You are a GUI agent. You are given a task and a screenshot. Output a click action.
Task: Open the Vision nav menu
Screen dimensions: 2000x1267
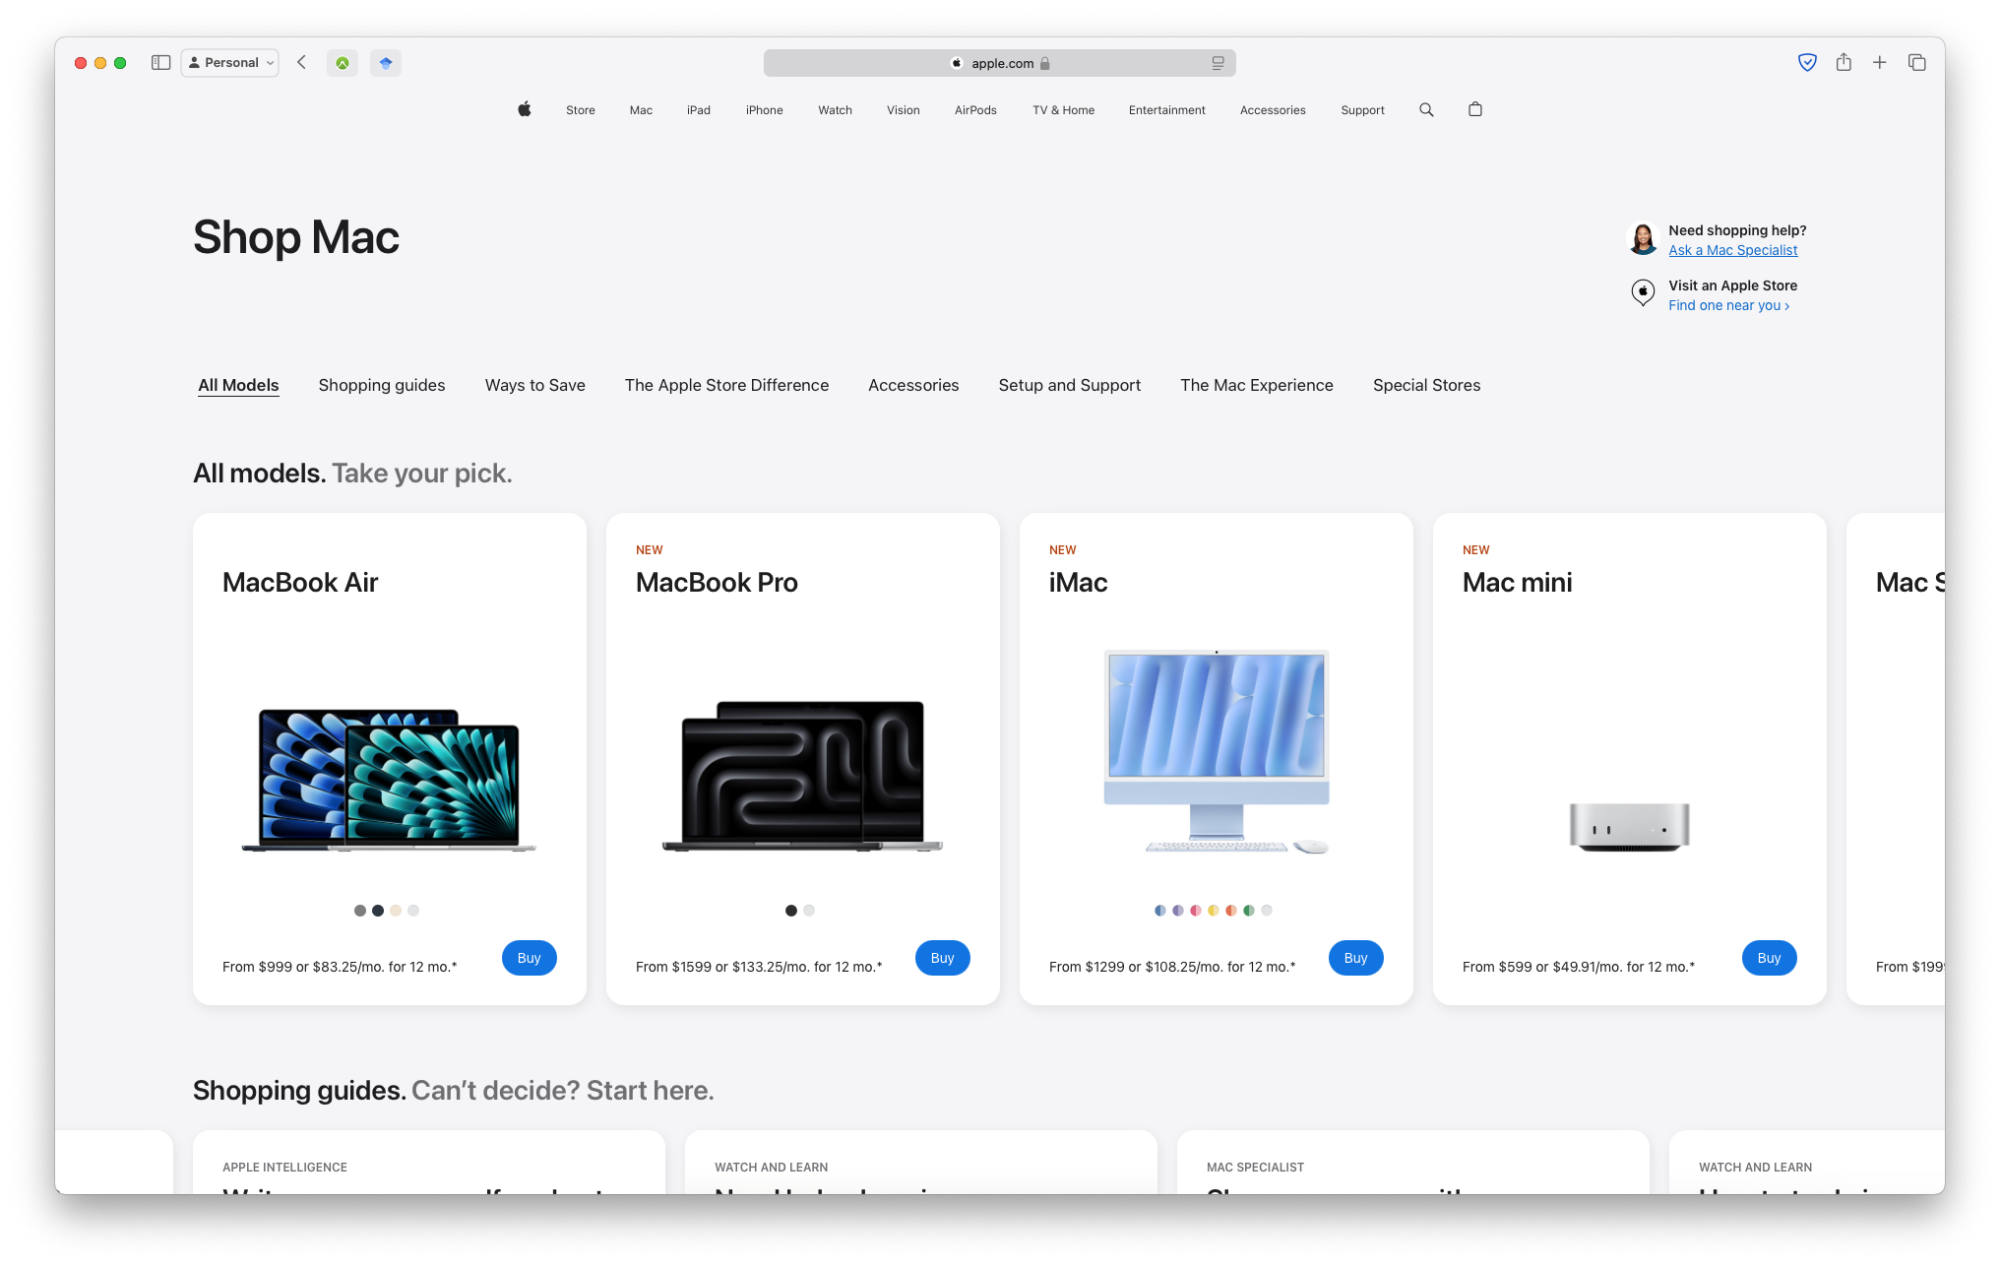[x=903, y=110]
